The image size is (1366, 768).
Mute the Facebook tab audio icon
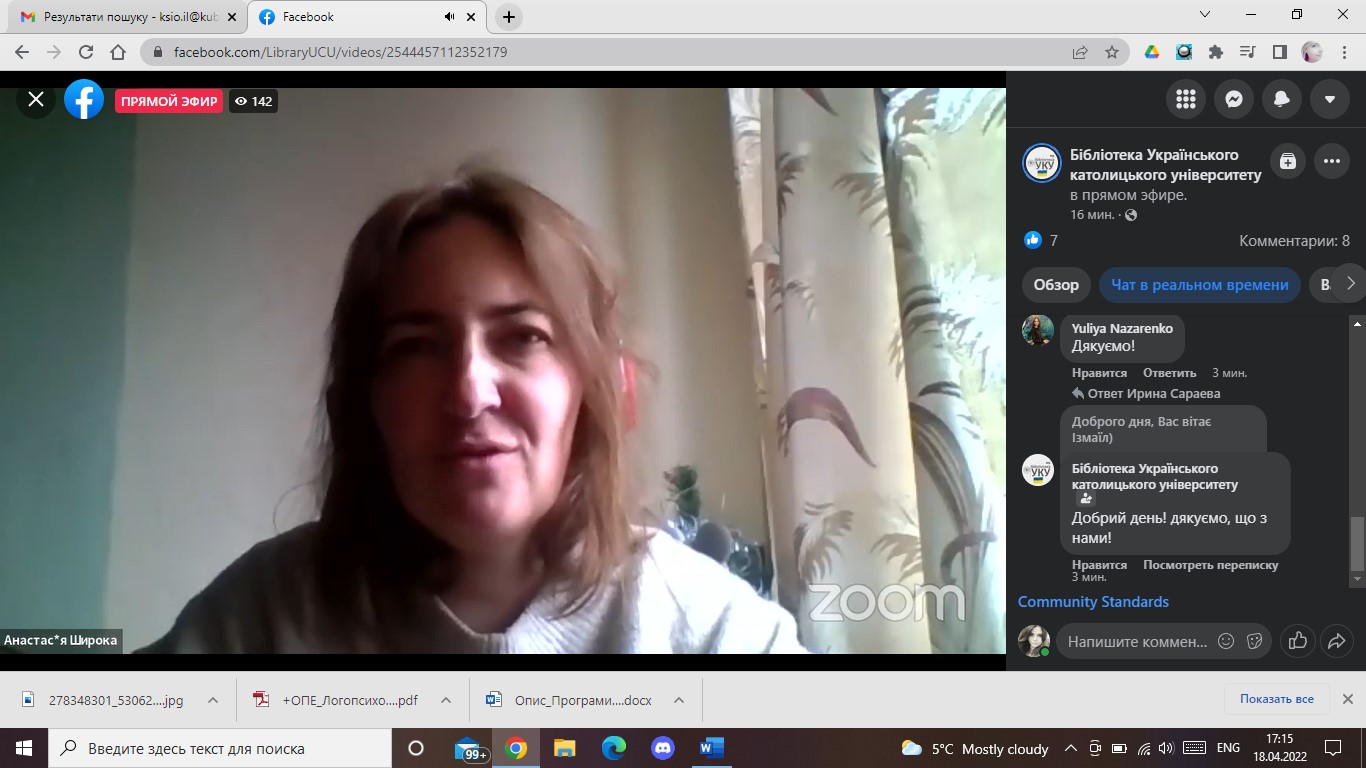[449, 17]
